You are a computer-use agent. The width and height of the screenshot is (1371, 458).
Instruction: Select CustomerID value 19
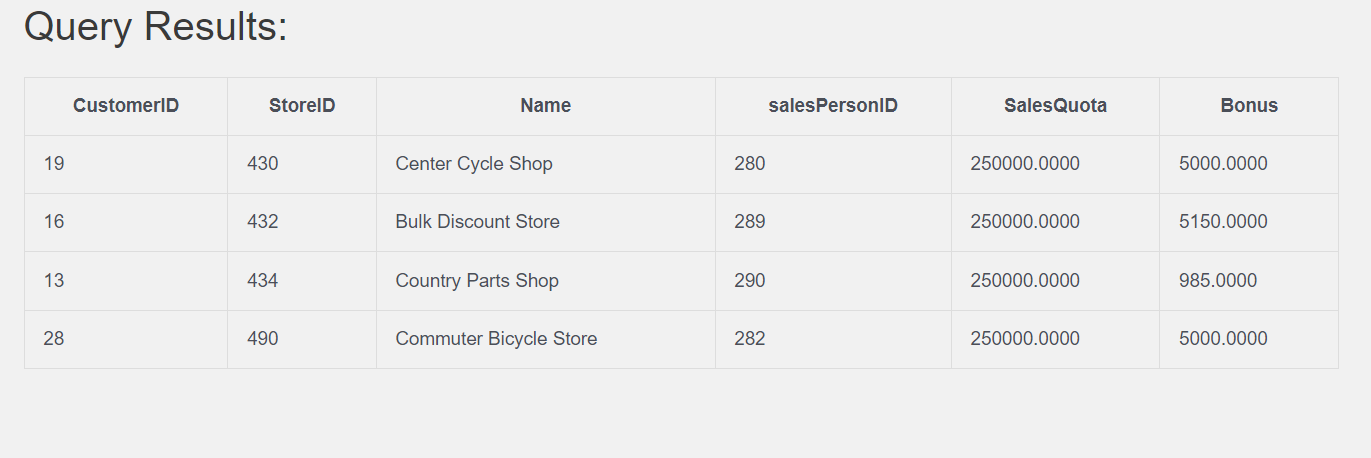click(x=54, y=164)
